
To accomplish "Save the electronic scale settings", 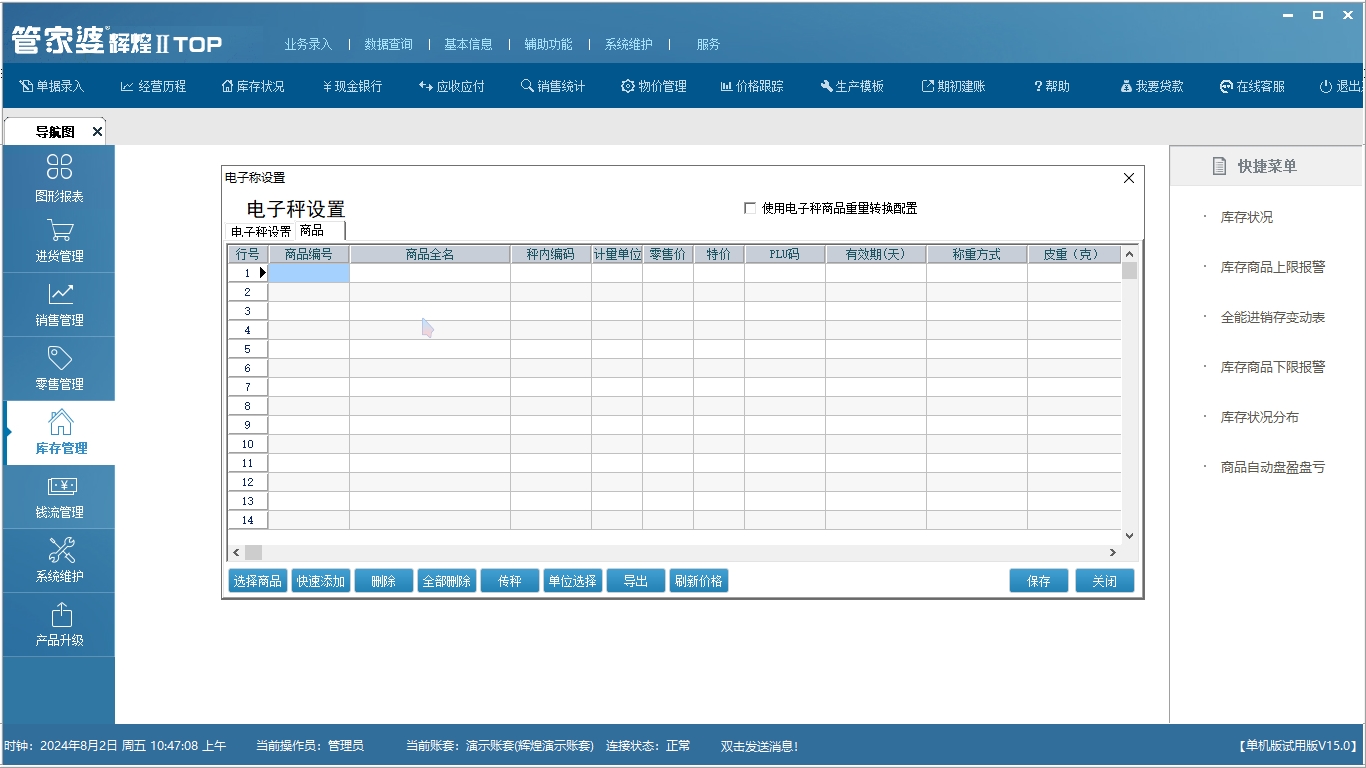I will tap(1039, 581).
